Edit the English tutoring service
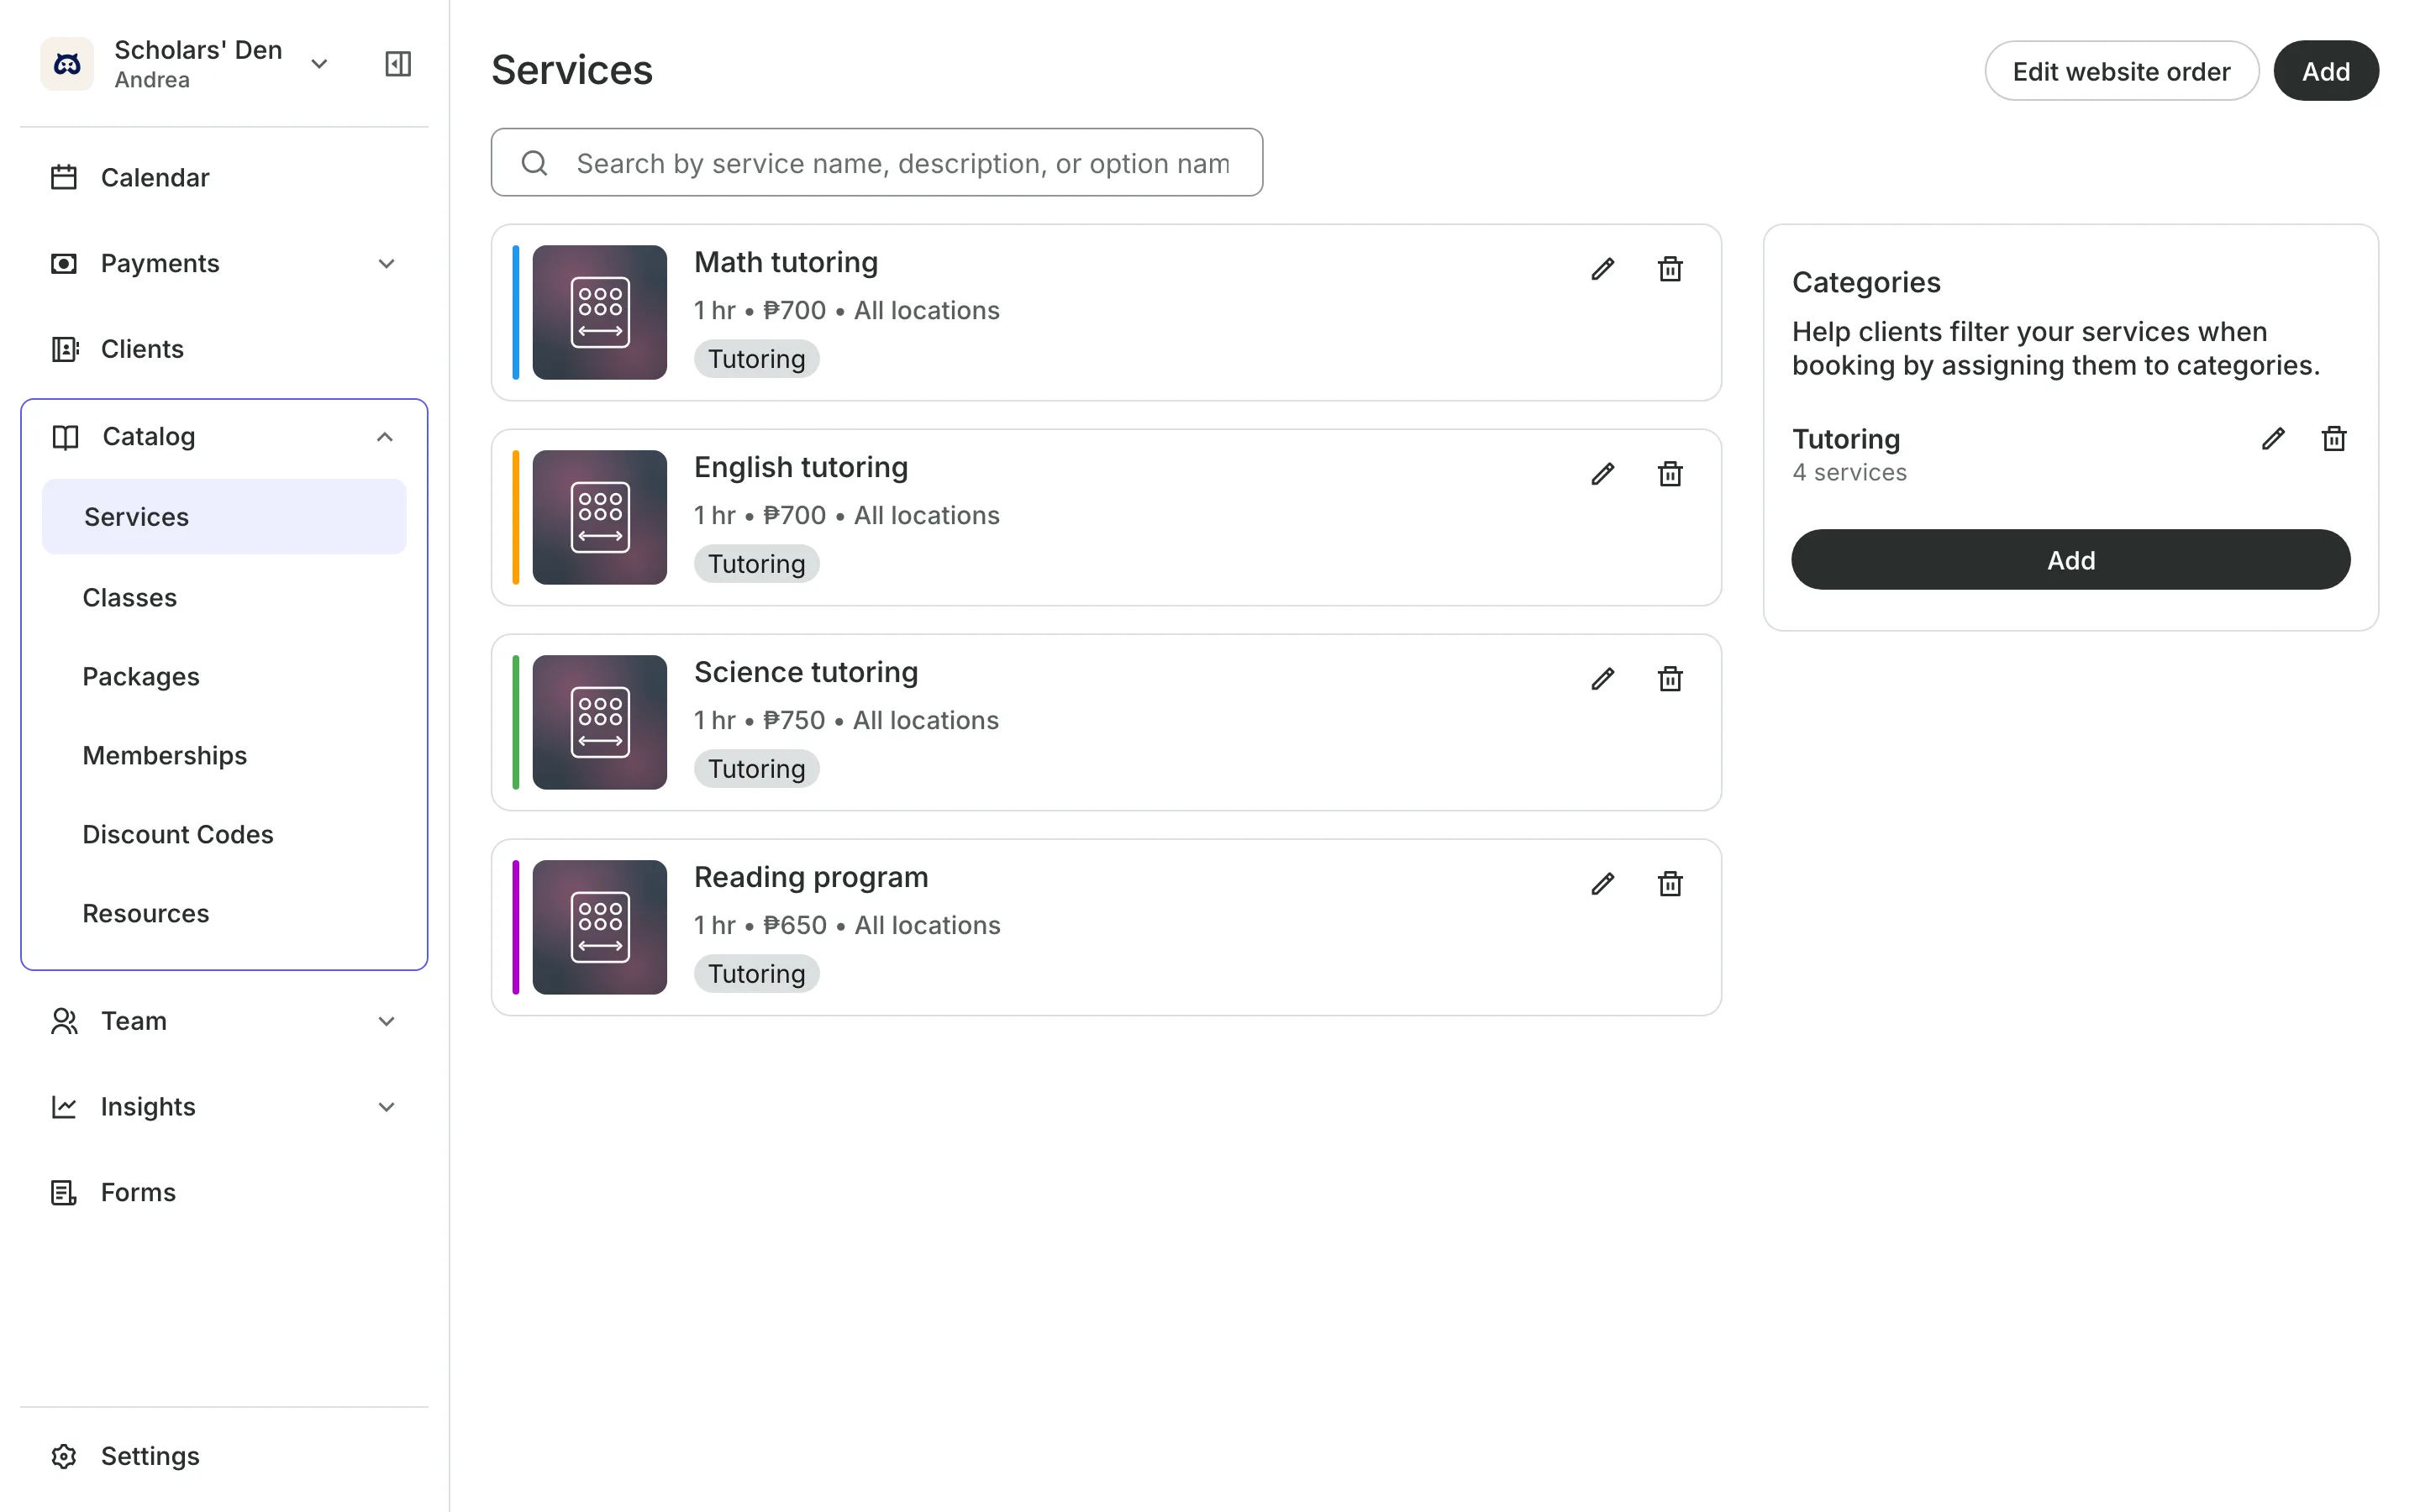This screenshot has height=1512, width=2420. pos(1602,474)
